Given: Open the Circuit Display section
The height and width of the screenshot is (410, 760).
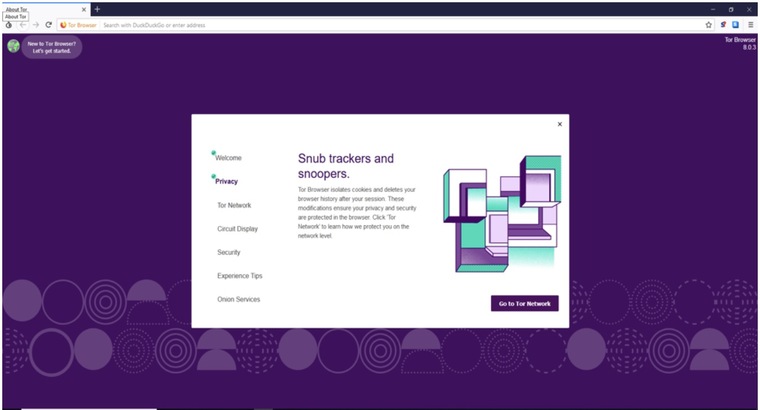Looking at the screenshot, I should [237, 228].
